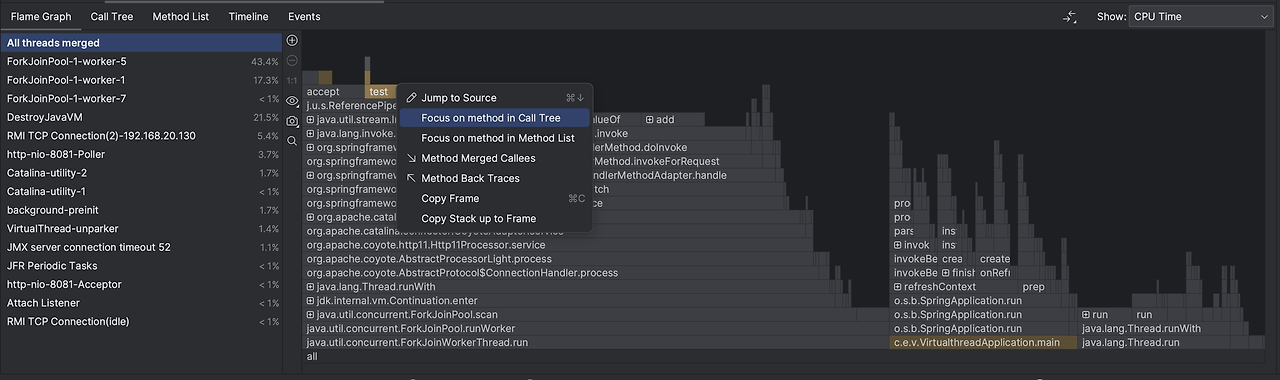Screen dimensions: 1280x380
Task: Open the Events tab
Action: (x=304, y=17)
